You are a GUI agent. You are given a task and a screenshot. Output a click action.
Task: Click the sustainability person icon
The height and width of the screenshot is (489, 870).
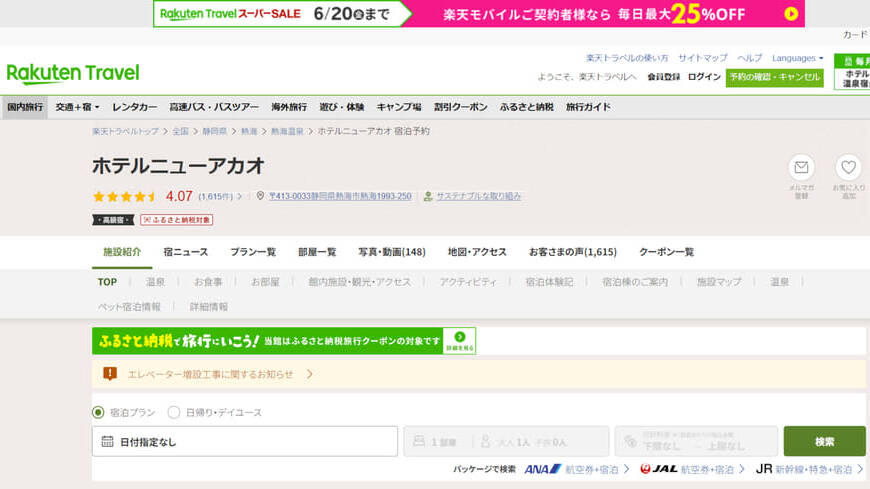(x=428, y=196)
